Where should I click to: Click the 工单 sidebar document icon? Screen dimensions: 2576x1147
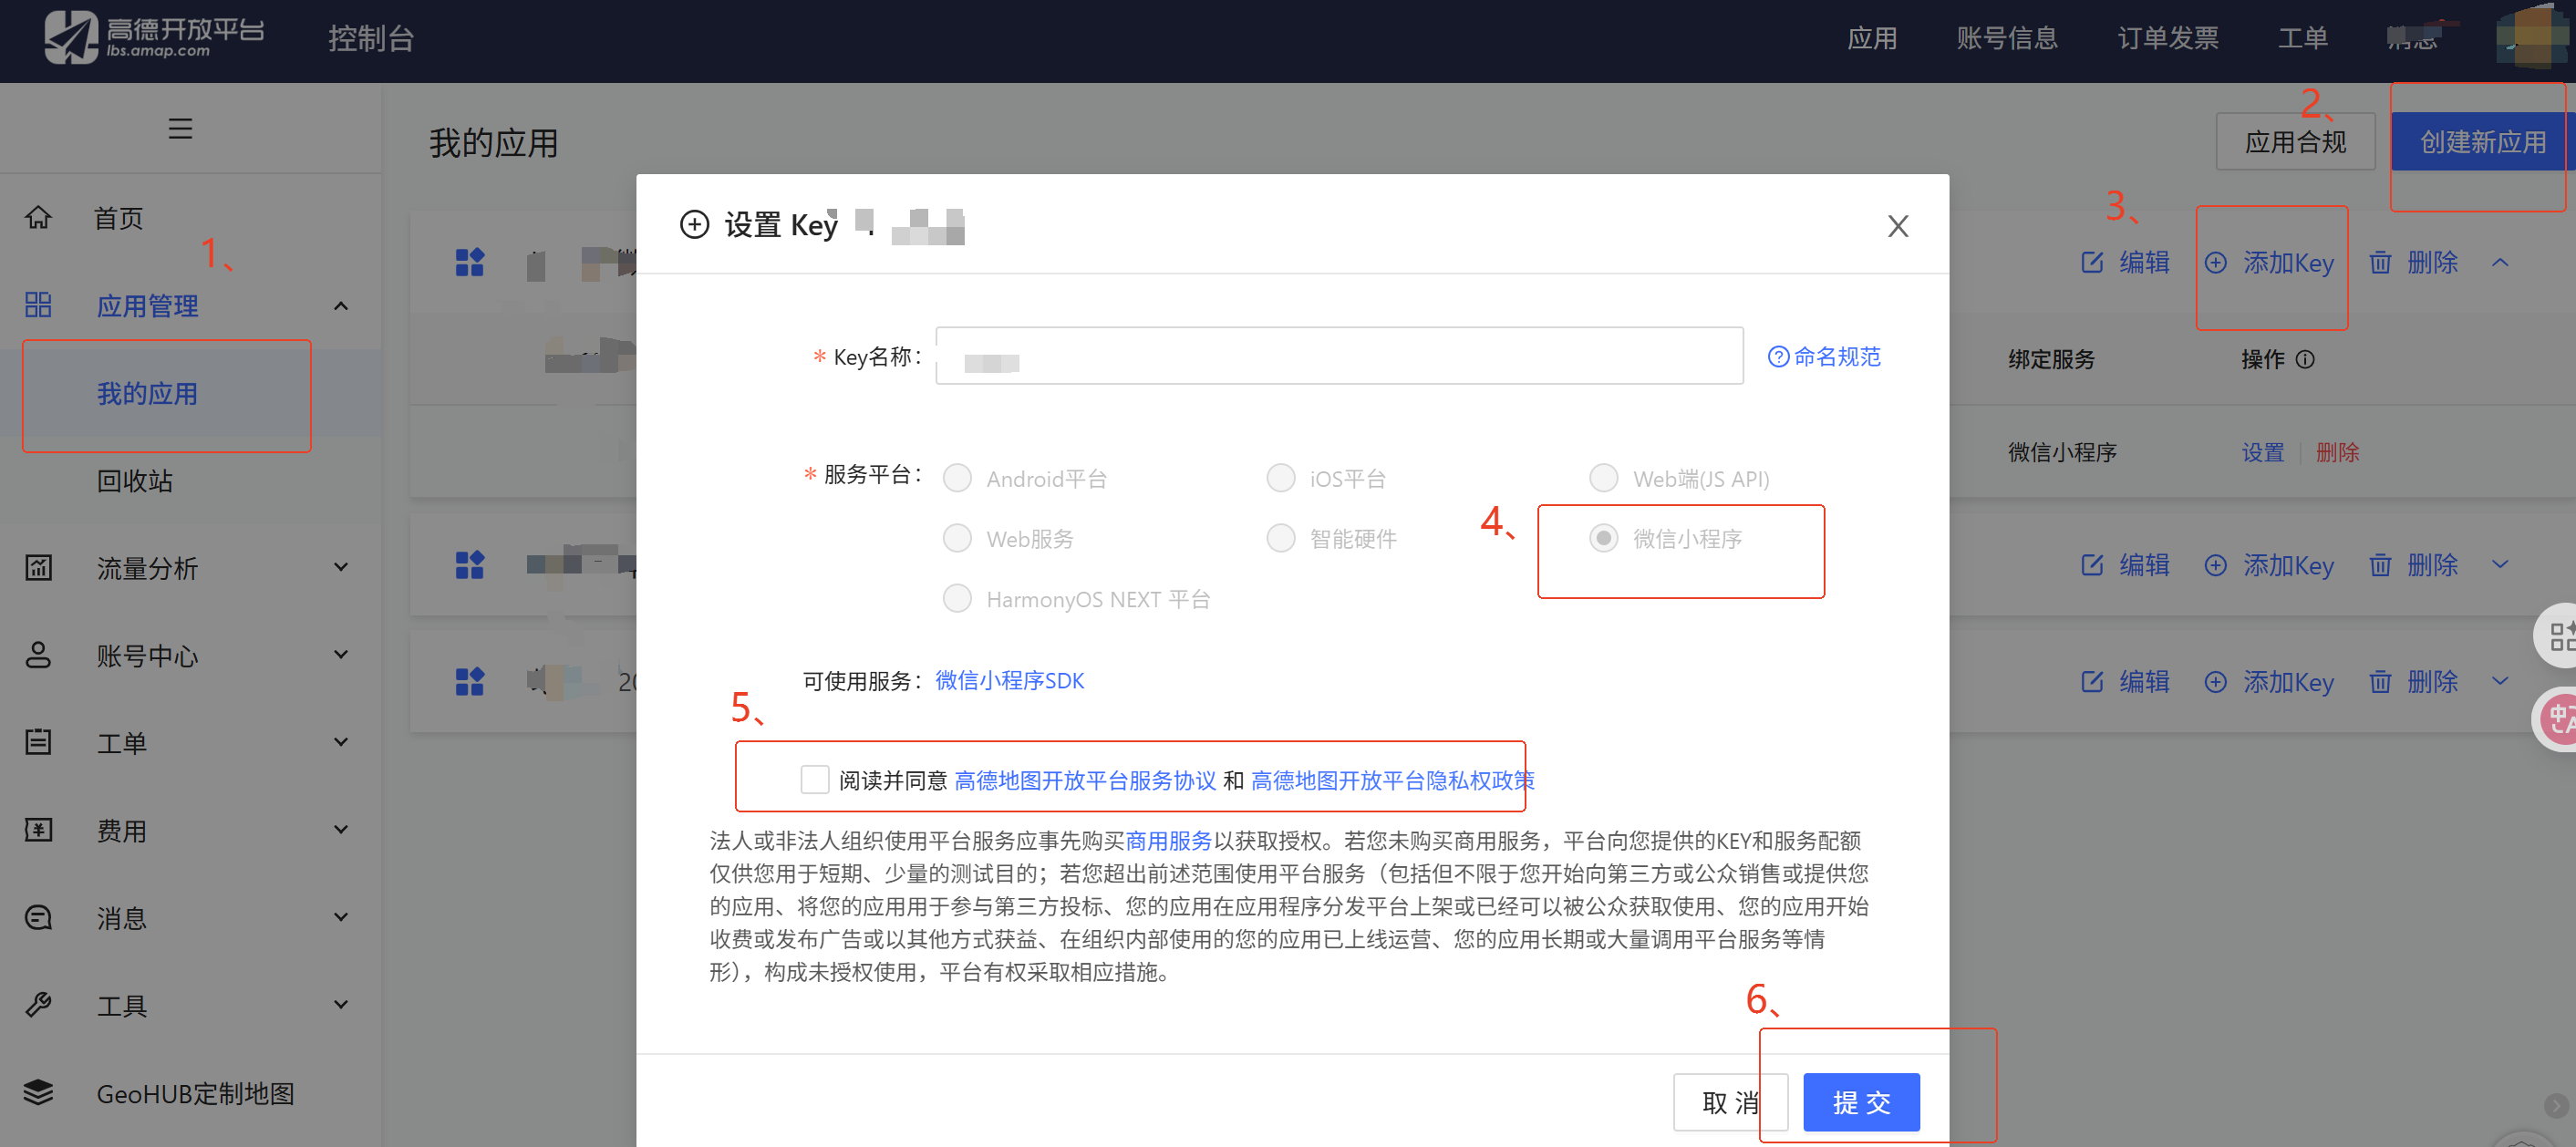point(38,742)
